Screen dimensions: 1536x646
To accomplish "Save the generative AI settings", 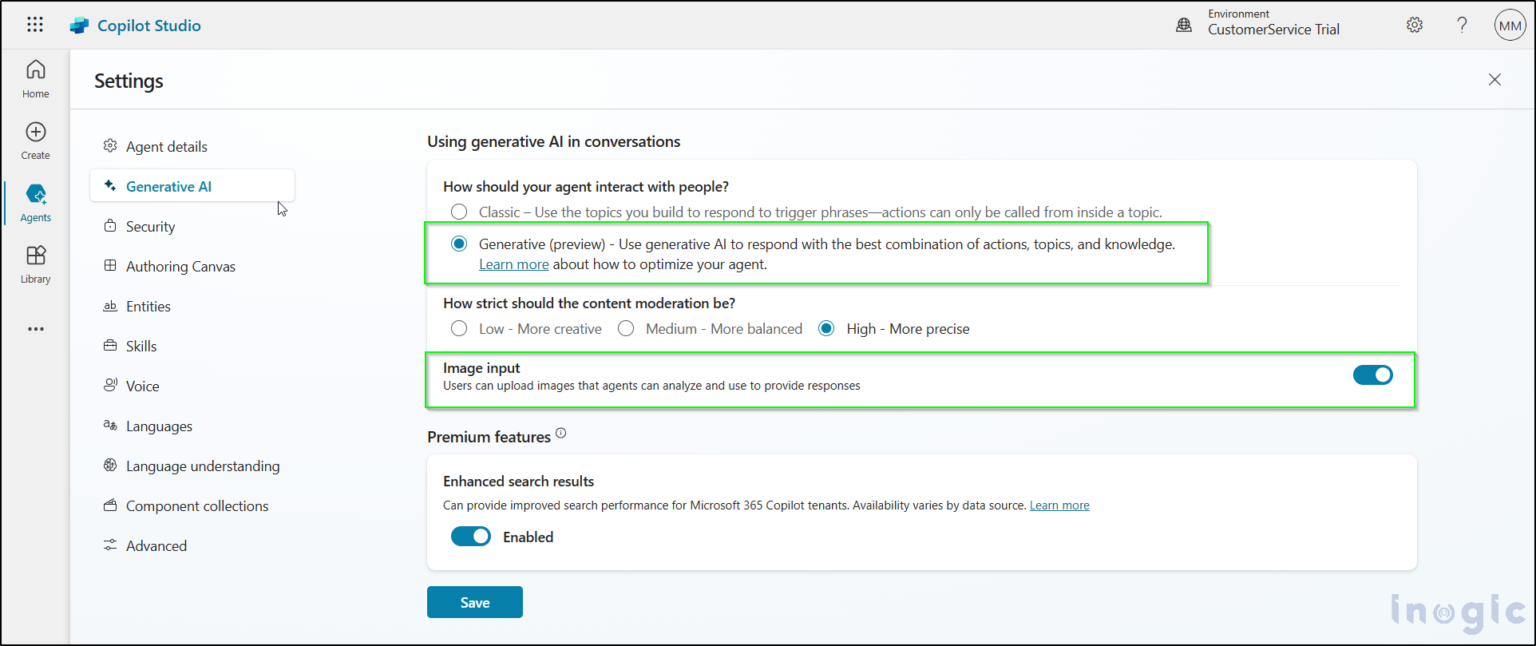I will (x=474, y=602).
